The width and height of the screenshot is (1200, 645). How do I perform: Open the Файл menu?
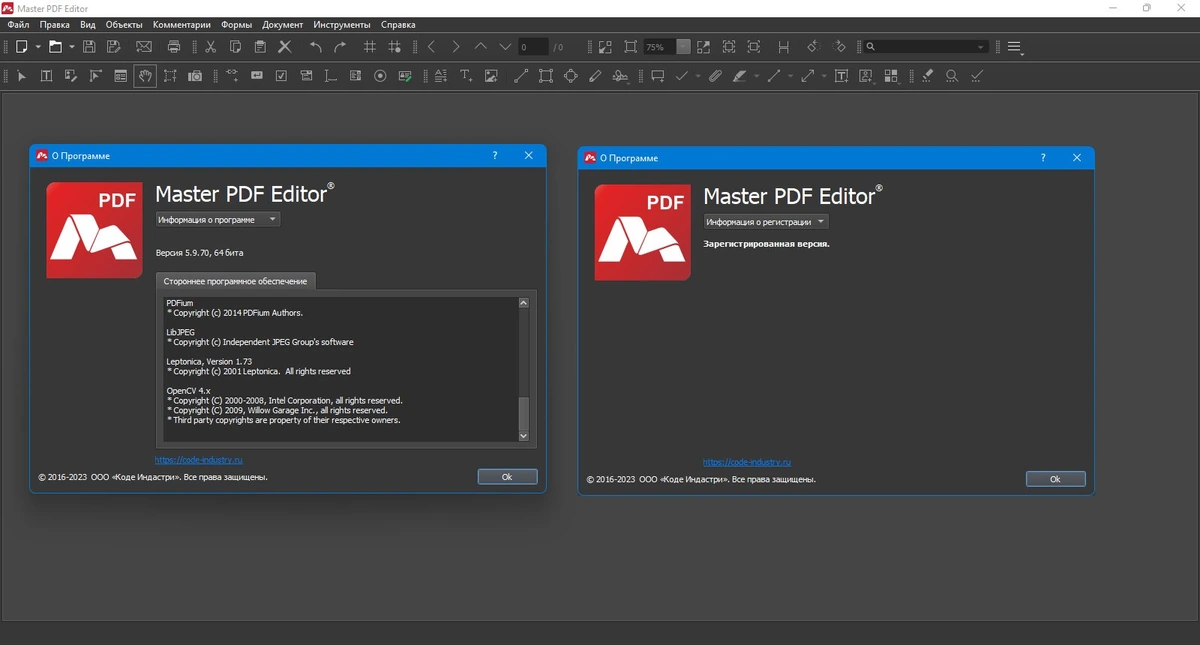tap(18, 24)
